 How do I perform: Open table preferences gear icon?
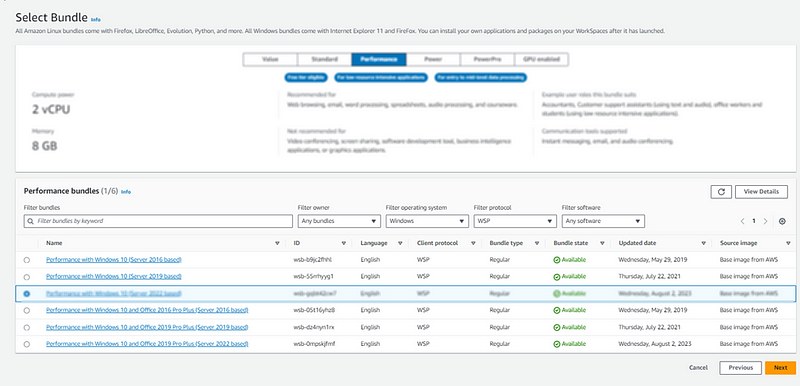[x=782, y=221]
